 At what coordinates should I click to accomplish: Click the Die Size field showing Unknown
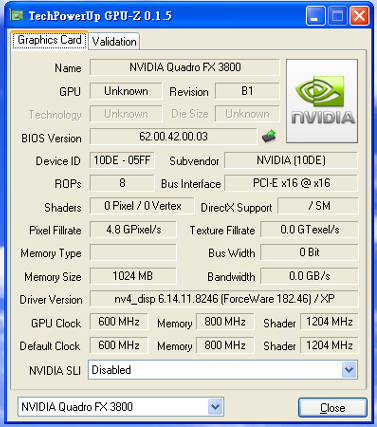pyautogui.click(x=247, y=114)
